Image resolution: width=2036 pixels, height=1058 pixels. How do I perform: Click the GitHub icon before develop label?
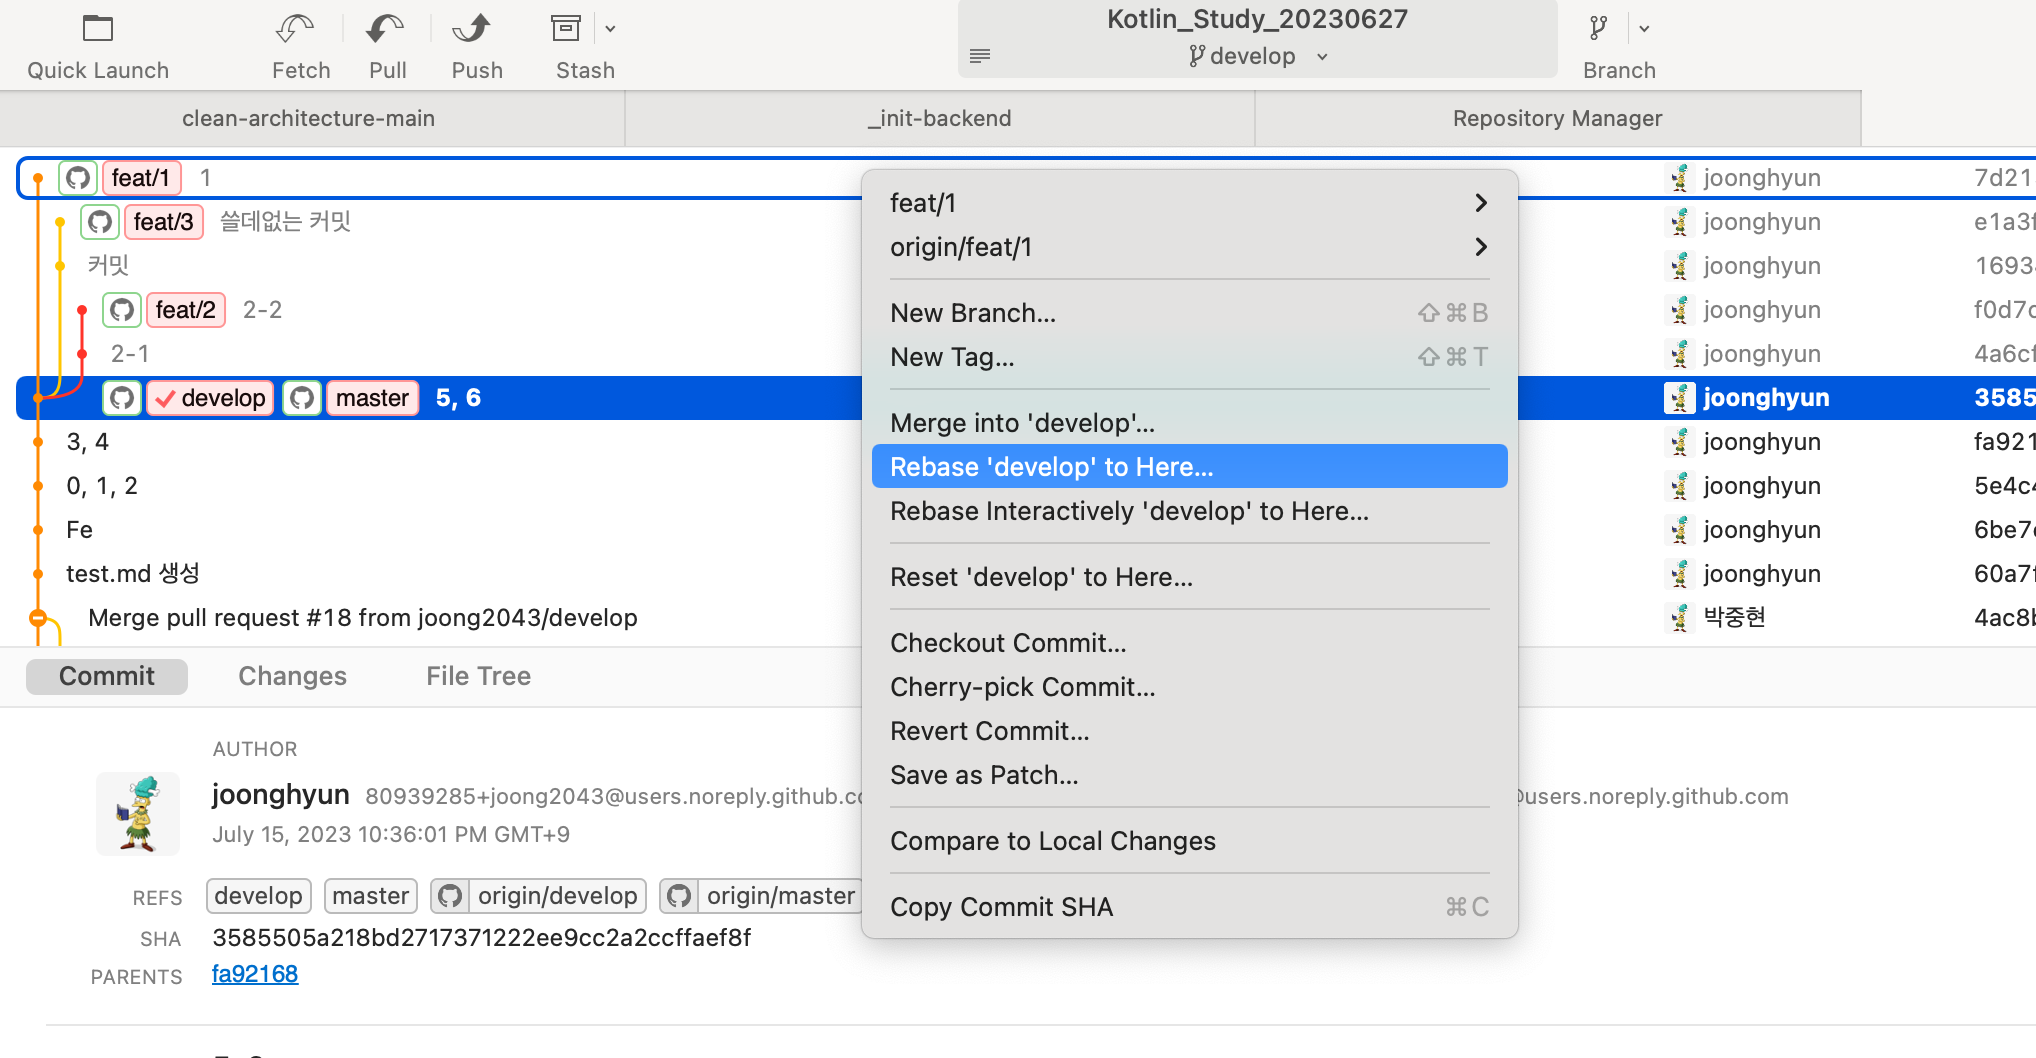point(122,398)
